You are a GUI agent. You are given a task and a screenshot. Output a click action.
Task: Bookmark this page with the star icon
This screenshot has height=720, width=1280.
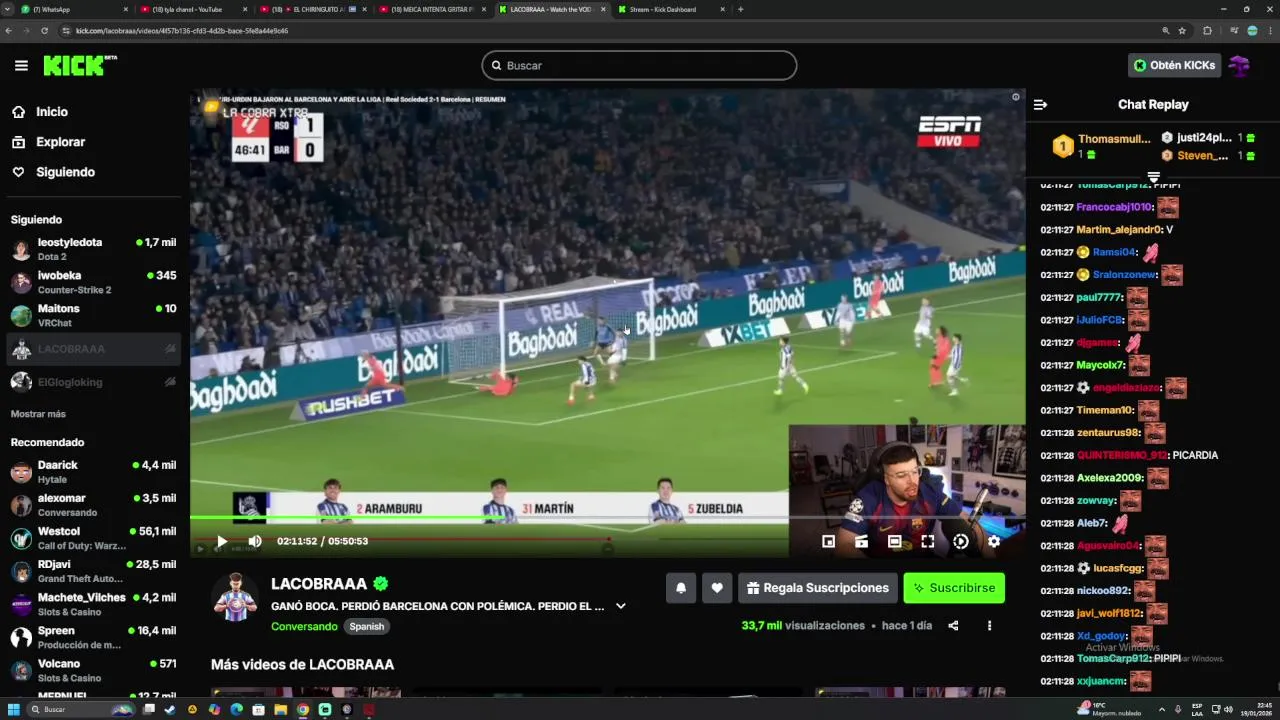coord(1182,31)
